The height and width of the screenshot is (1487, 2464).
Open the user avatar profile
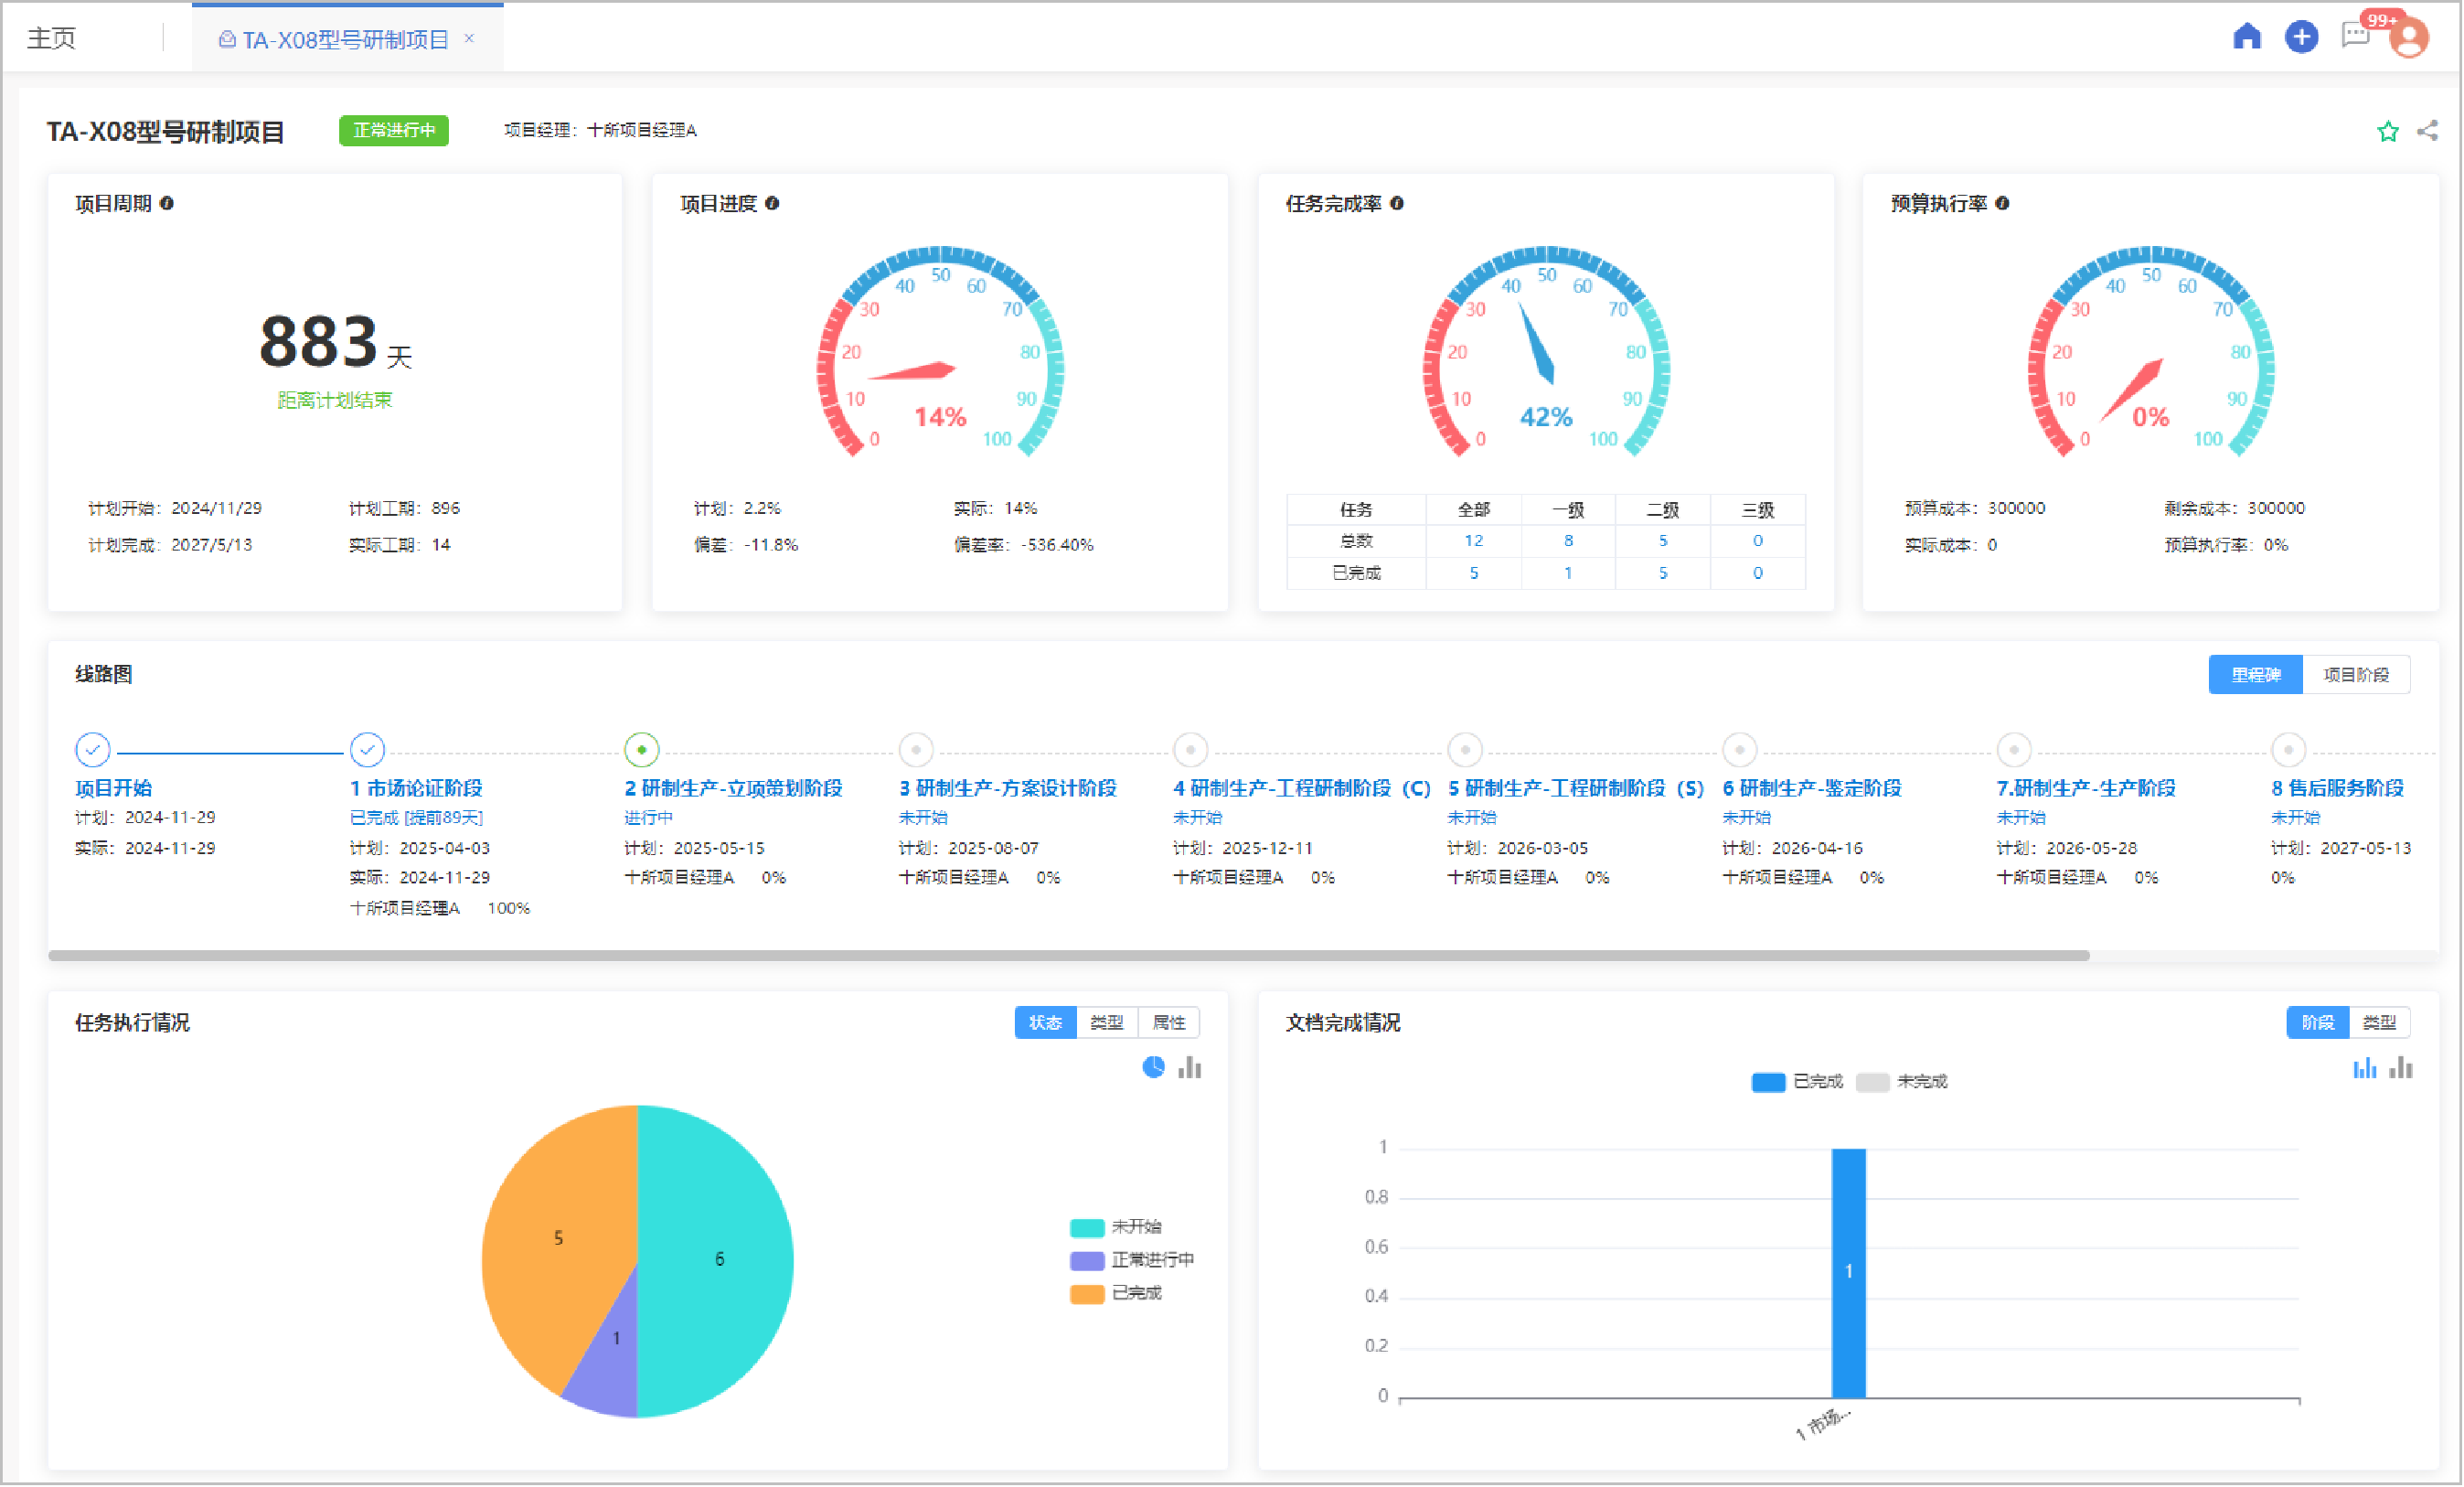click(2408, 38)
